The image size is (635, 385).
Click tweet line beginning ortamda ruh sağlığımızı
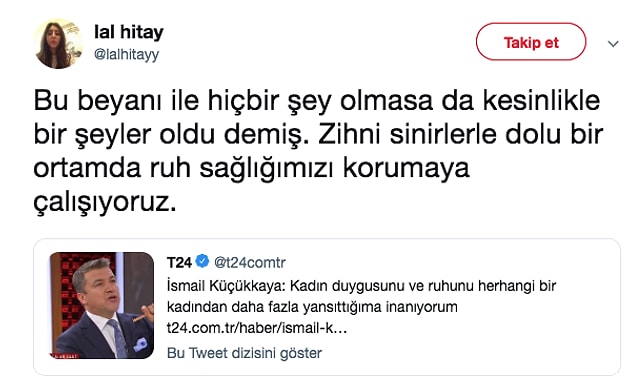coord(251,168)
